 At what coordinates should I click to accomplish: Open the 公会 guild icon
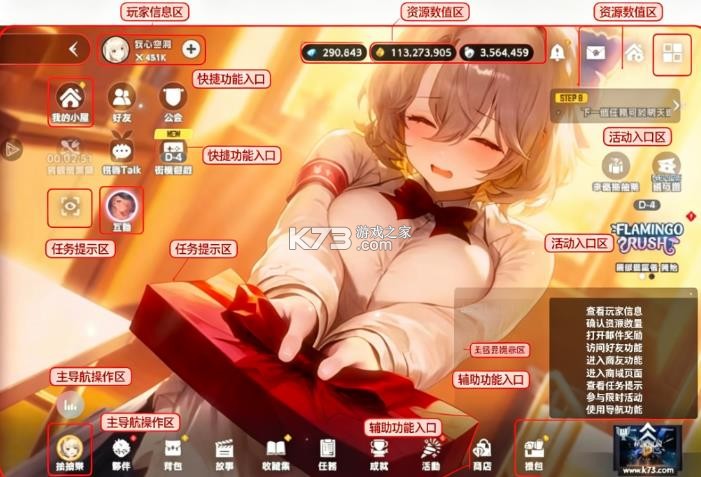point(173,102)
